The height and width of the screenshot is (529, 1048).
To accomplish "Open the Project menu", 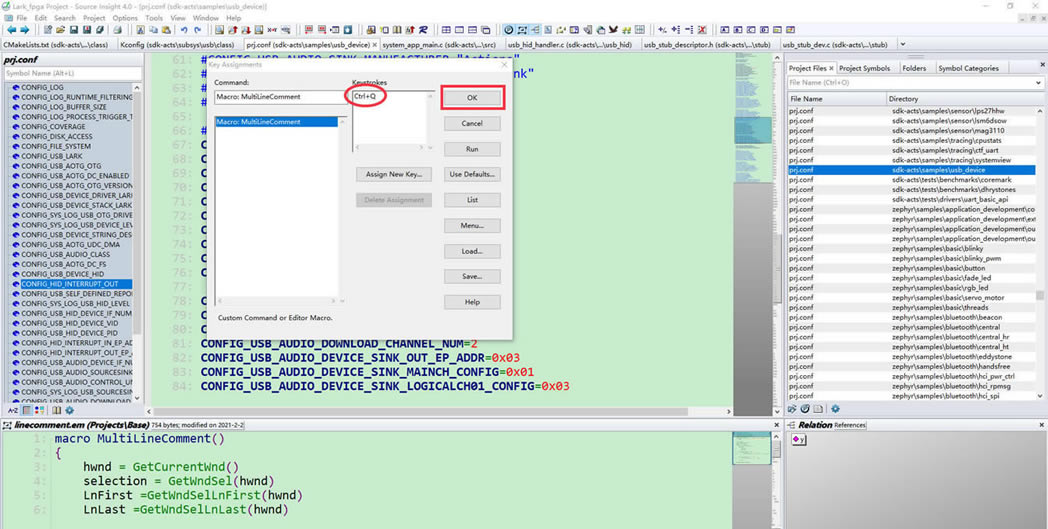I will pyautogui.click(x=94, y=18).
